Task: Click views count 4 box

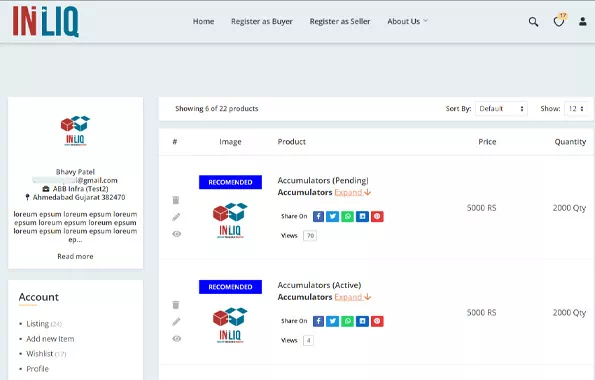Action: pyautogui.click(x=309, y=341)
